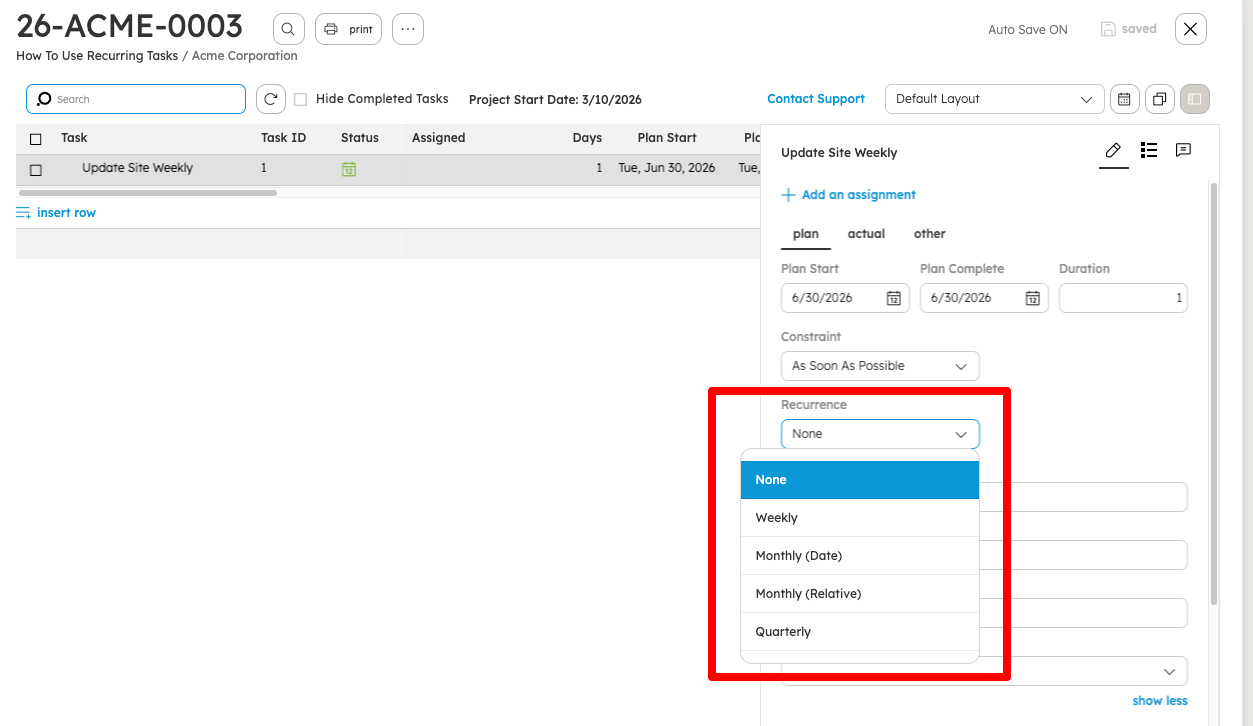Select Quarterly recurrence option

click(x=860, y=632)
